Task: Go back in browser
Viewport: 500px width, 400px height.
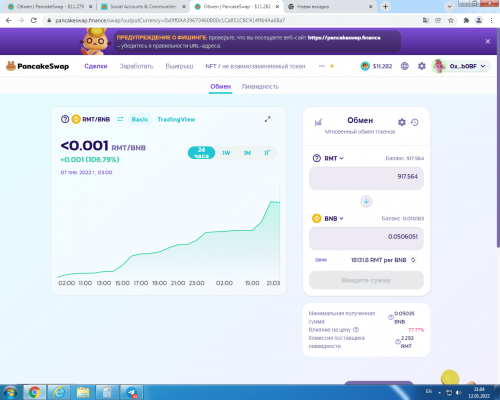Action: (9, 20)
